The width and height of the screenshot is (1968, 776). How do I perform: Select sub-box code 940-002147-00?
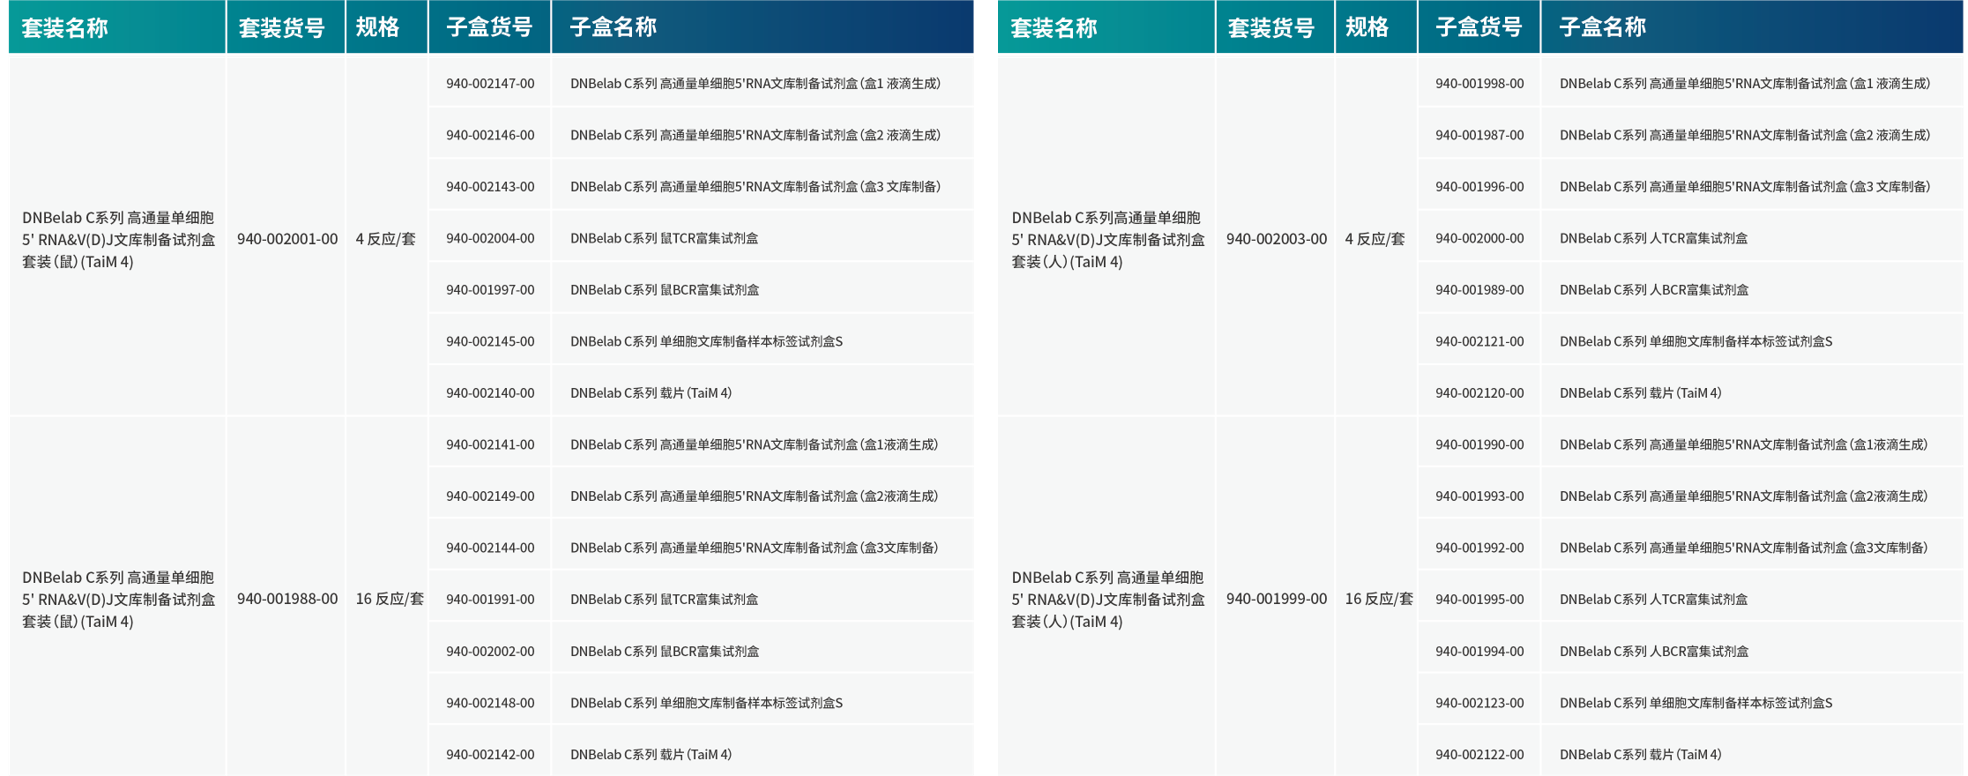[x=490, y=84]
